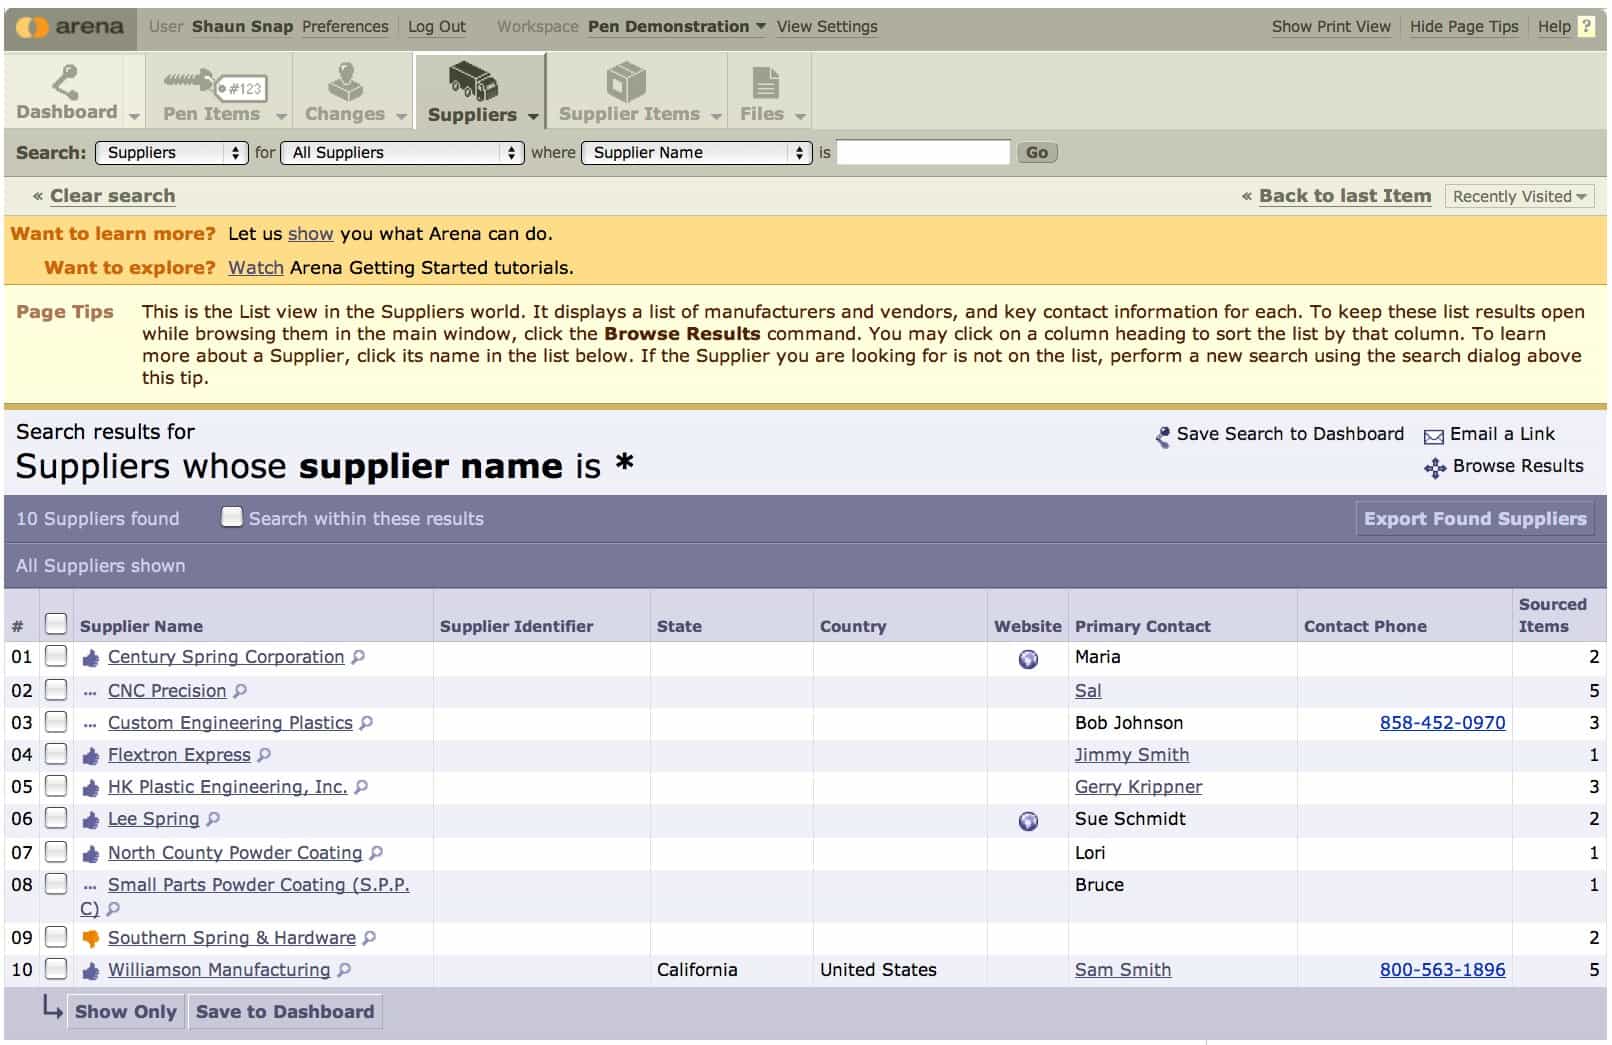This screenshot has height=1045, width=1612.
Task: Click thumbs-up icon for Flextron Express
Action: coord(91,756)
